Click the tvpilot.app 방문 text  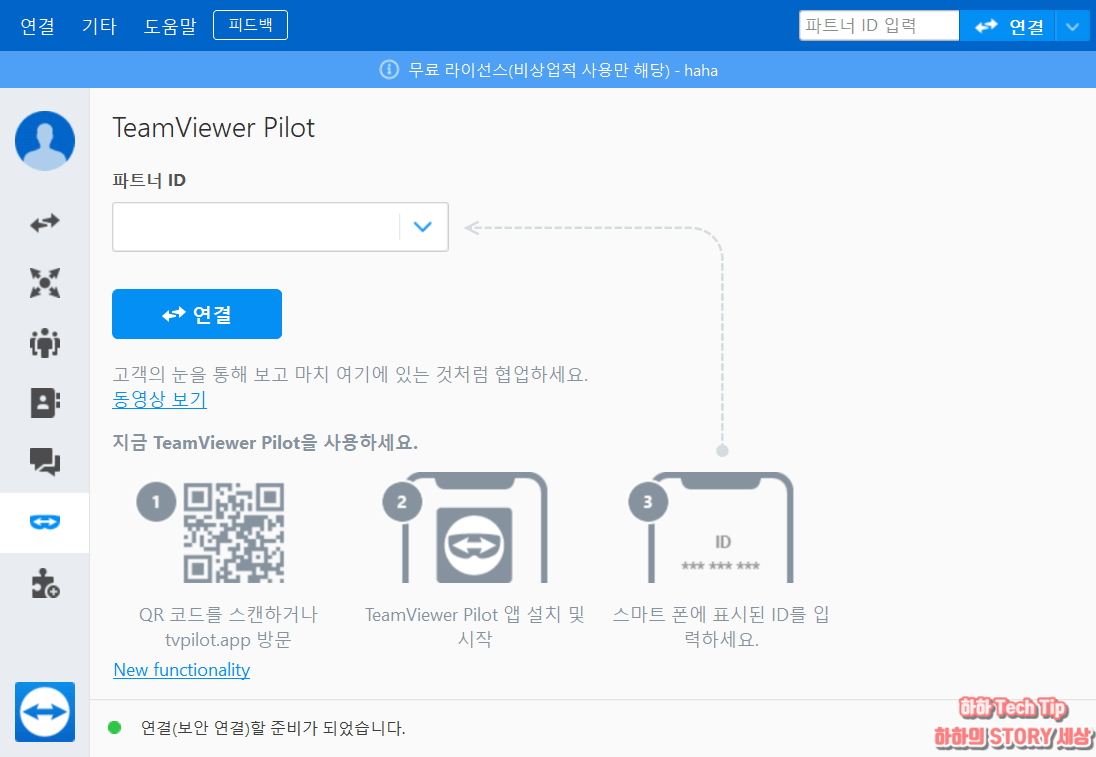pos(228,640)
